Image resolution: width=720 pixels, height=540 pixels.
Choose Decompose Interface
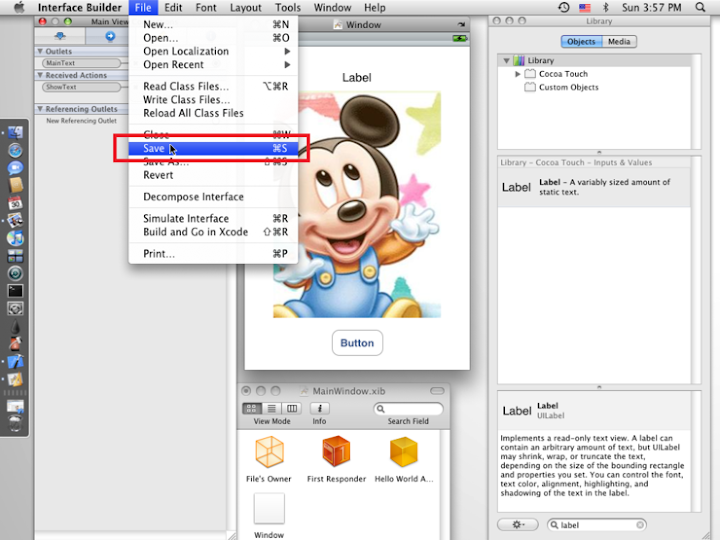click(x=213, y=197)
